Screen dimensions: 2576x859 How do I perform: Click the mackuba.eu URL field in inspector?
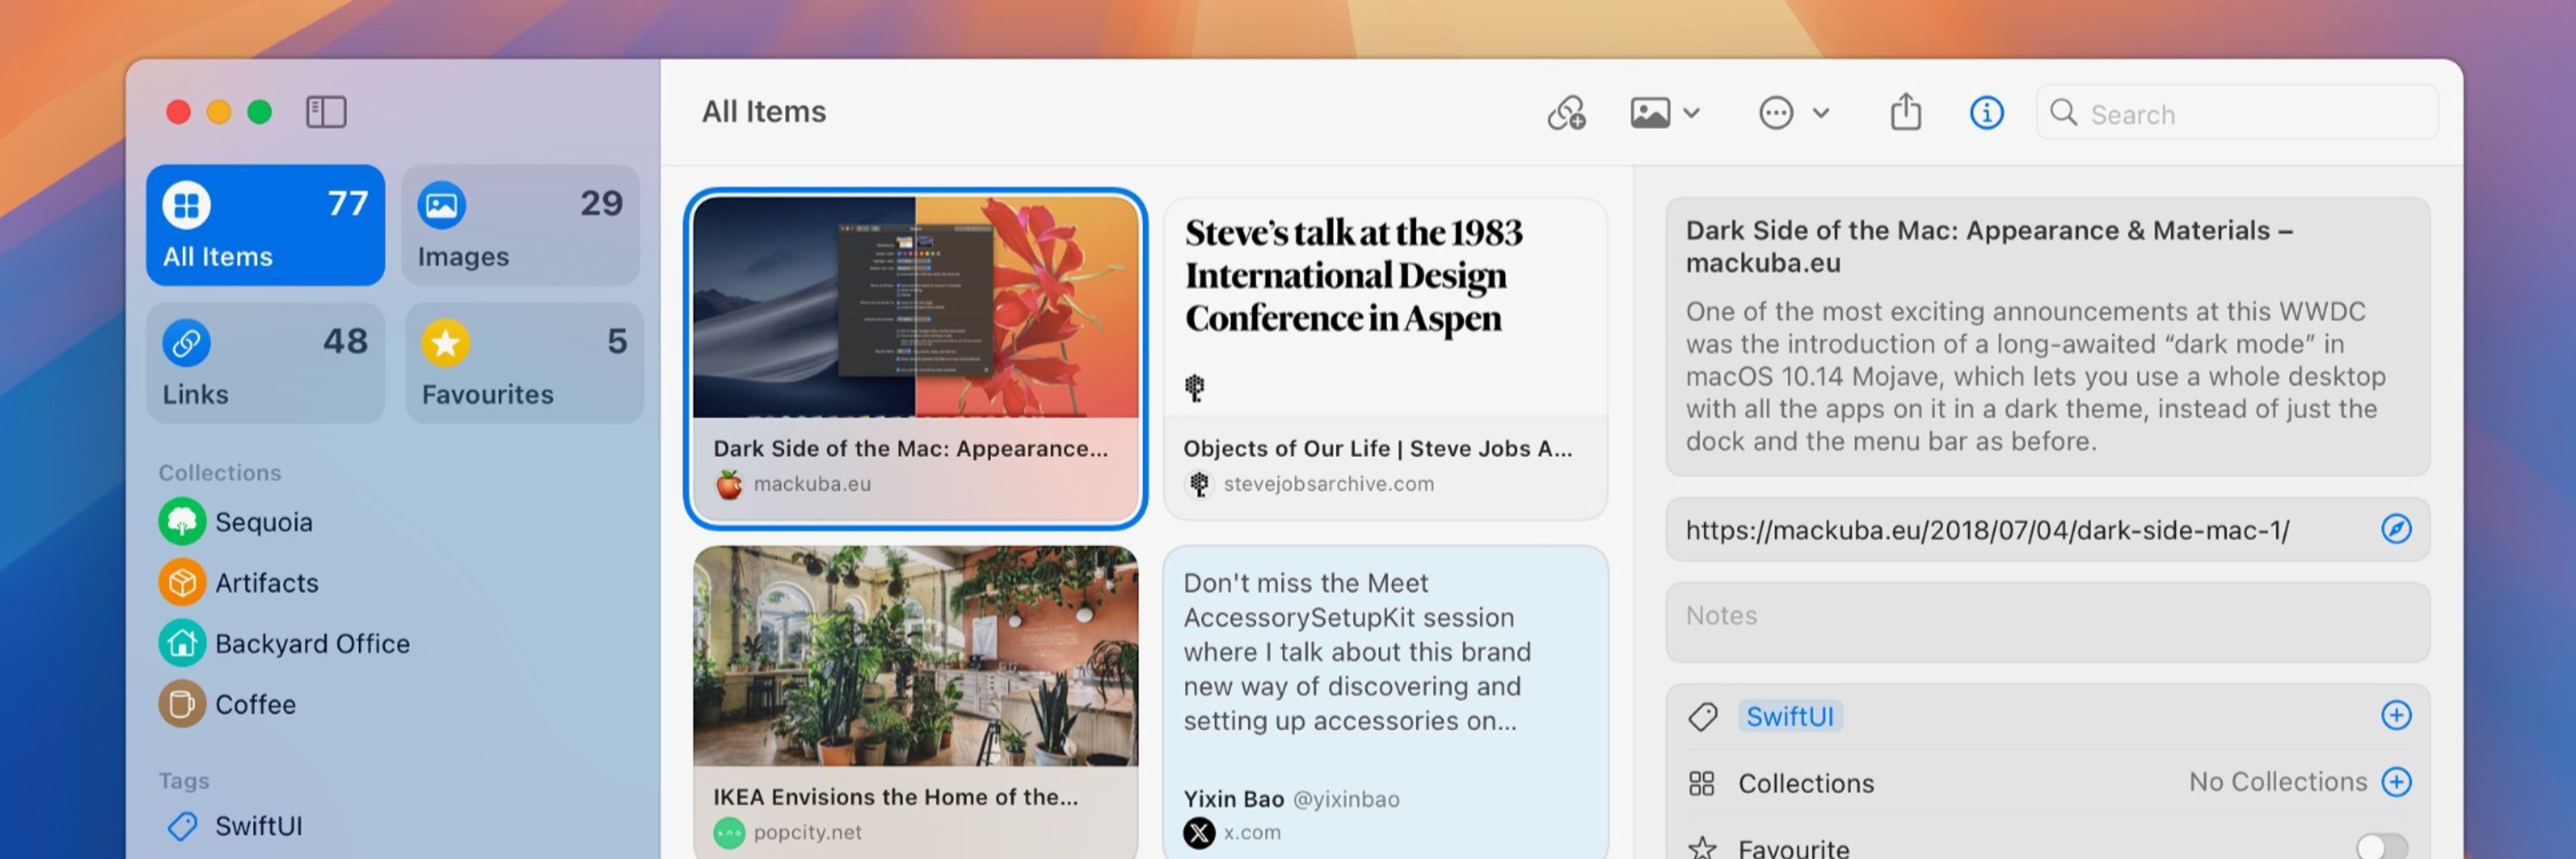(2047, 530)
